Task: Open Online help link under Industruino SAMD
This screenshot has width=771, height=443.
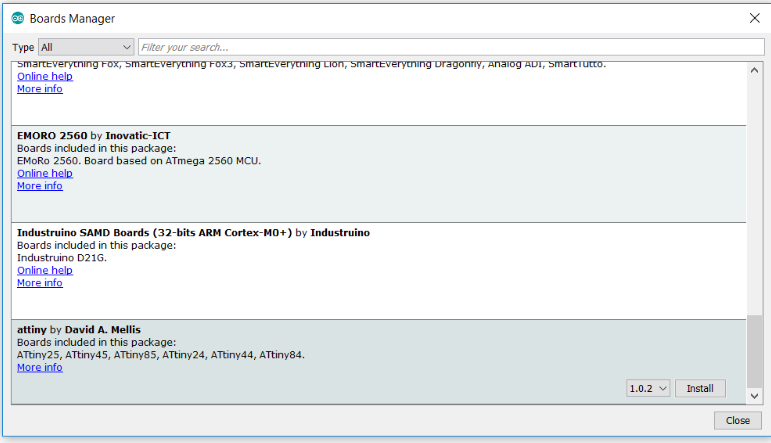Action: tap(45, 270)
